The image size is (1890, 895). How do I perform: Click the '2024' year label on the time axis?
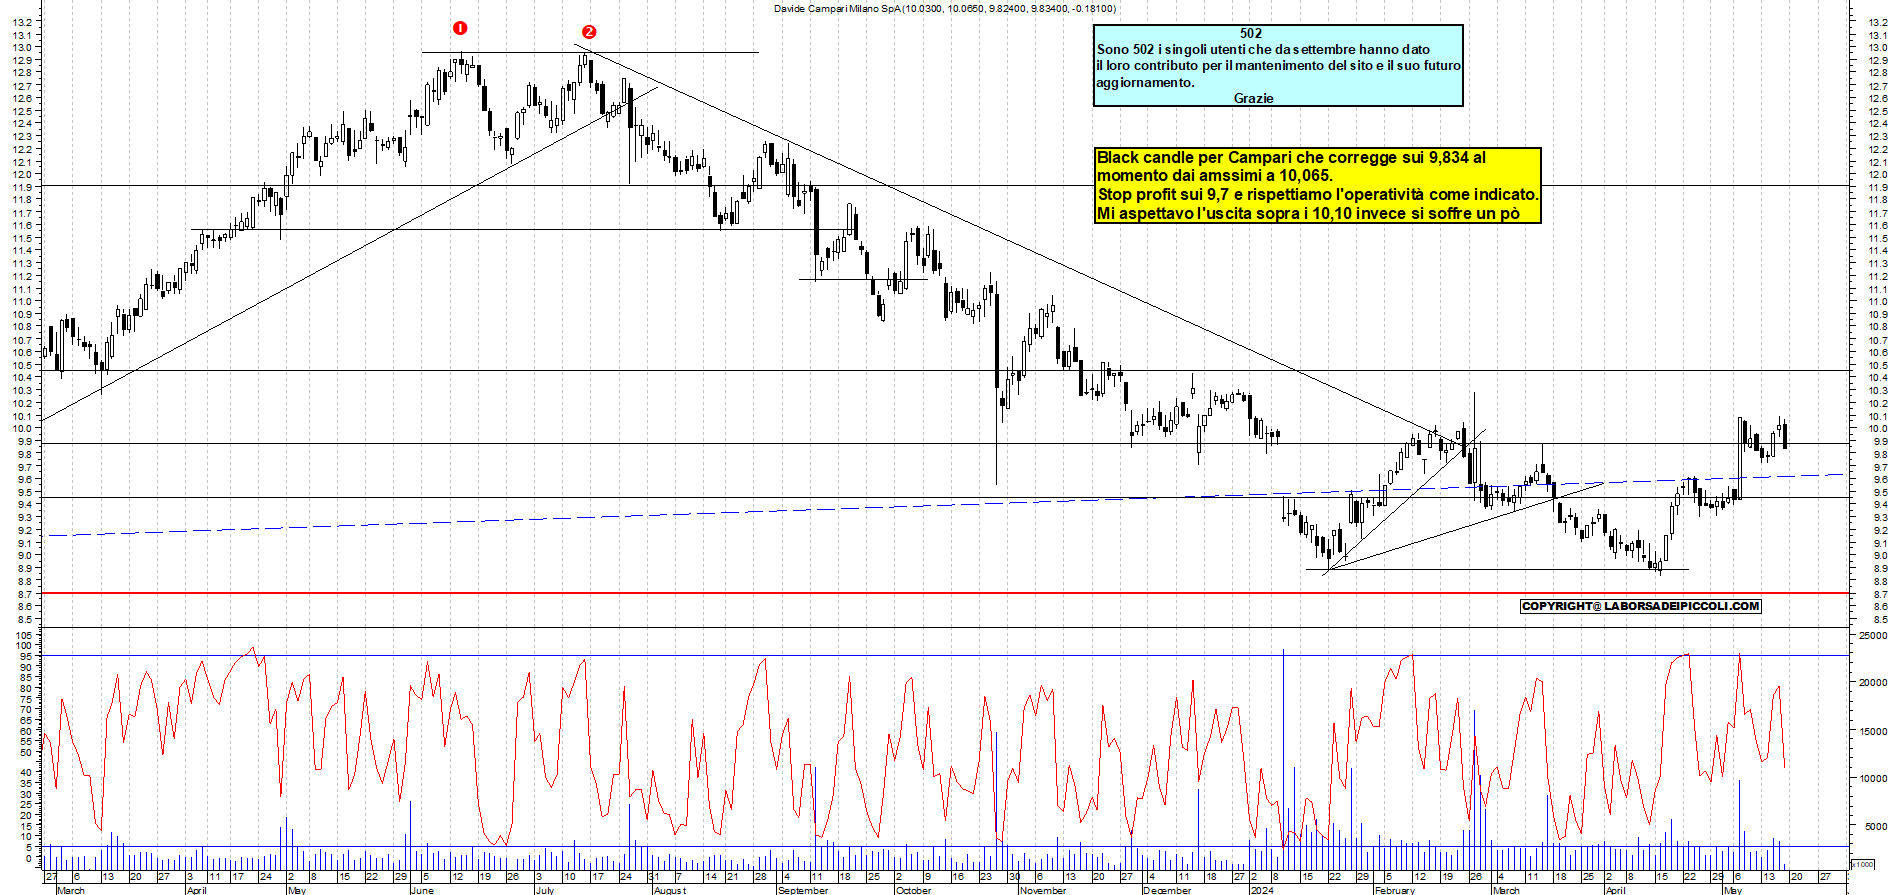(x=1262, y=890)
